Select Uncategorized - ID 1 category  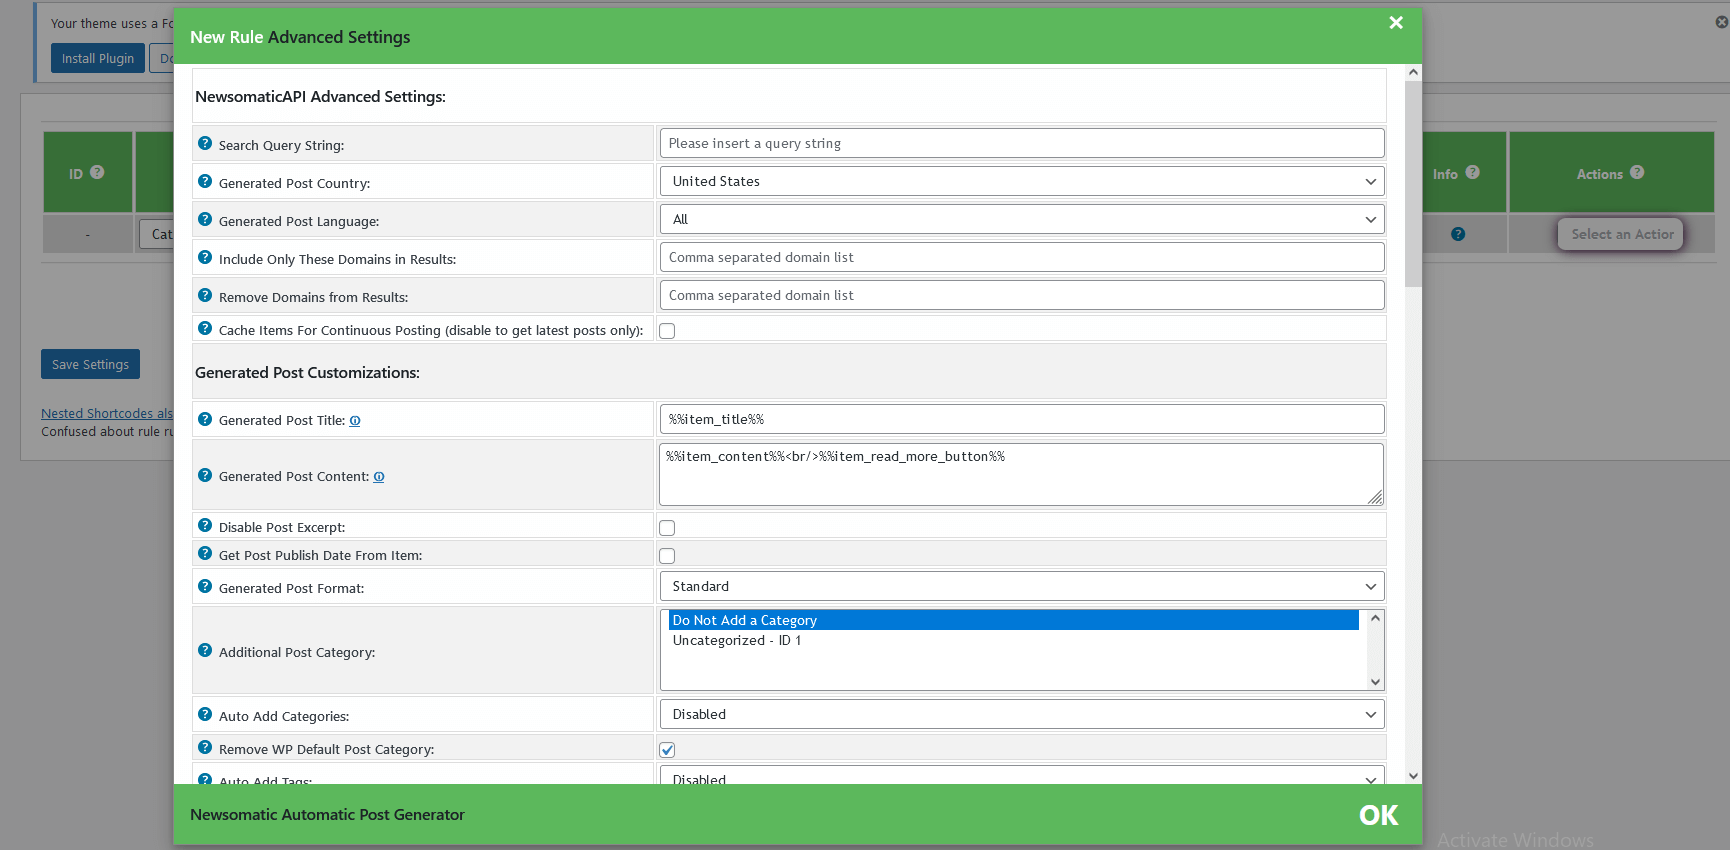tap(1014, 640)
